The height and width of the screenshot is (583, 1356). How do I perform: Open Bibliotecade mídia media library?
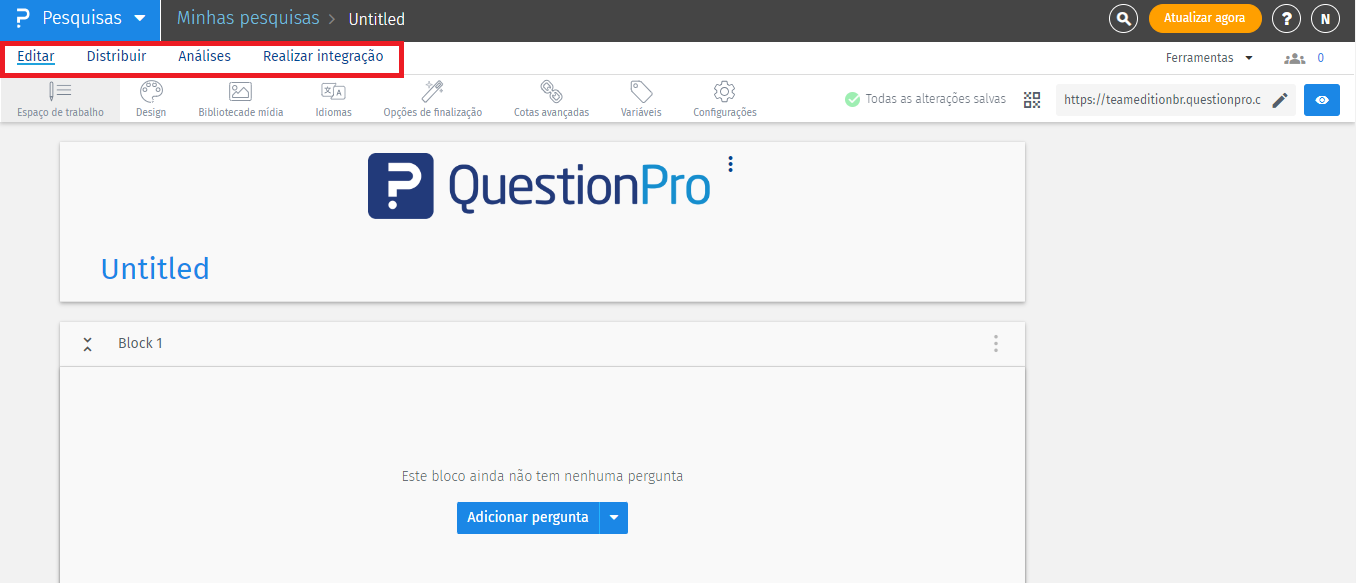(240, 99)
